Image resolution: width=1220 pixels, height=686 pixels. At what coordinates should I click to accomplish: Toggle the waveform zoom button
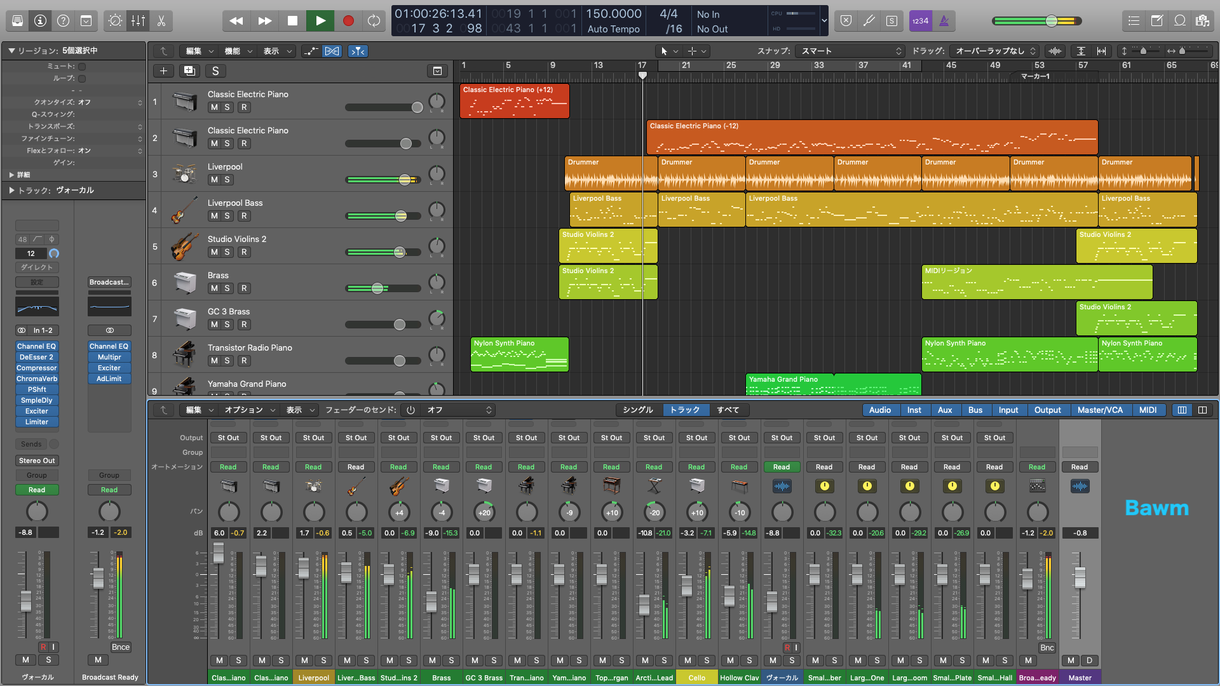pos(1055,51)
